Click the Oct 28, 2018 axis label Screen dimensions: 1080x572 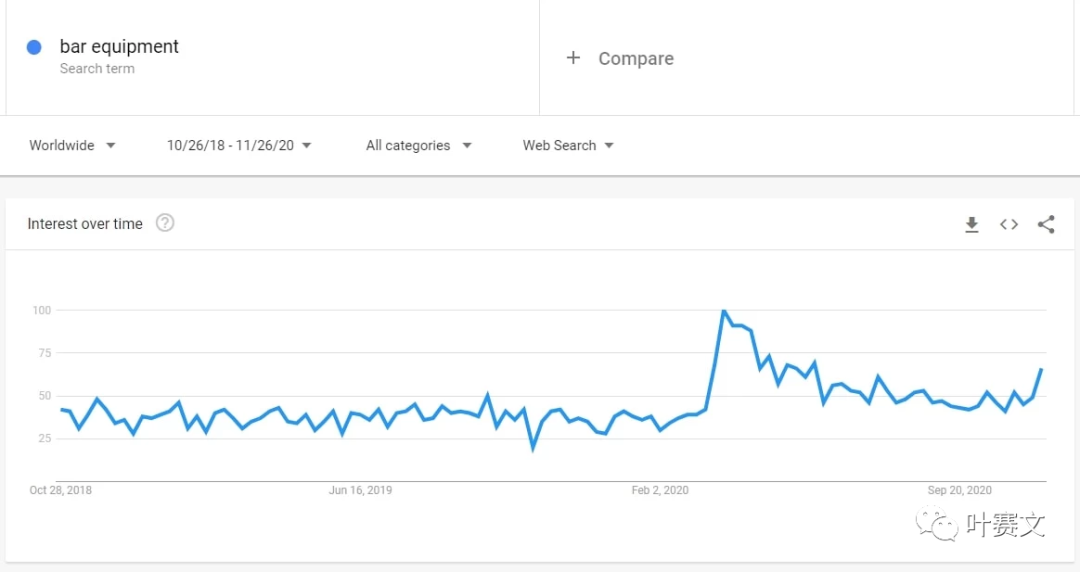pos(61,490)
